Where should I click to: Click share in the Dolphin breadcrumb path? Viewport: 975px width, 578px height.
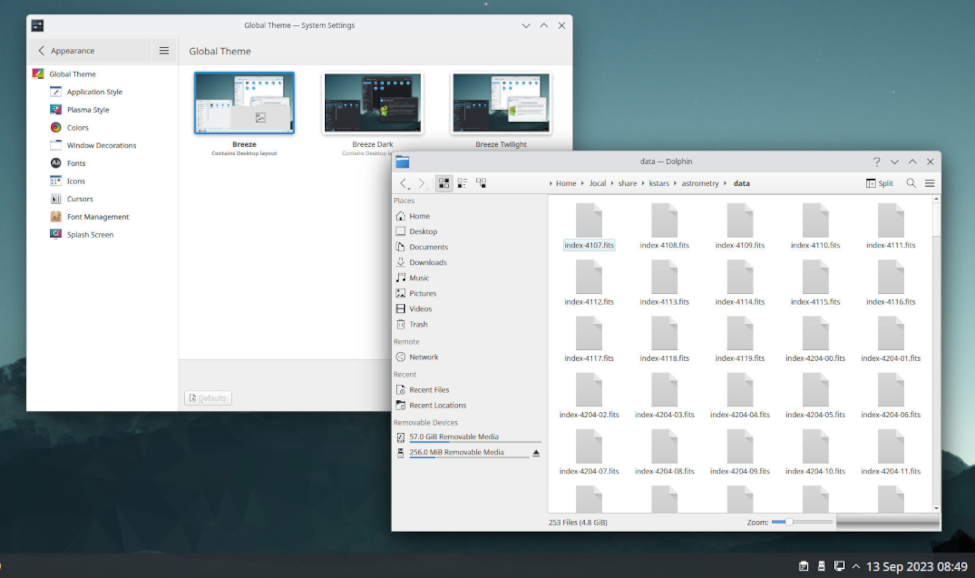point(627,183)
